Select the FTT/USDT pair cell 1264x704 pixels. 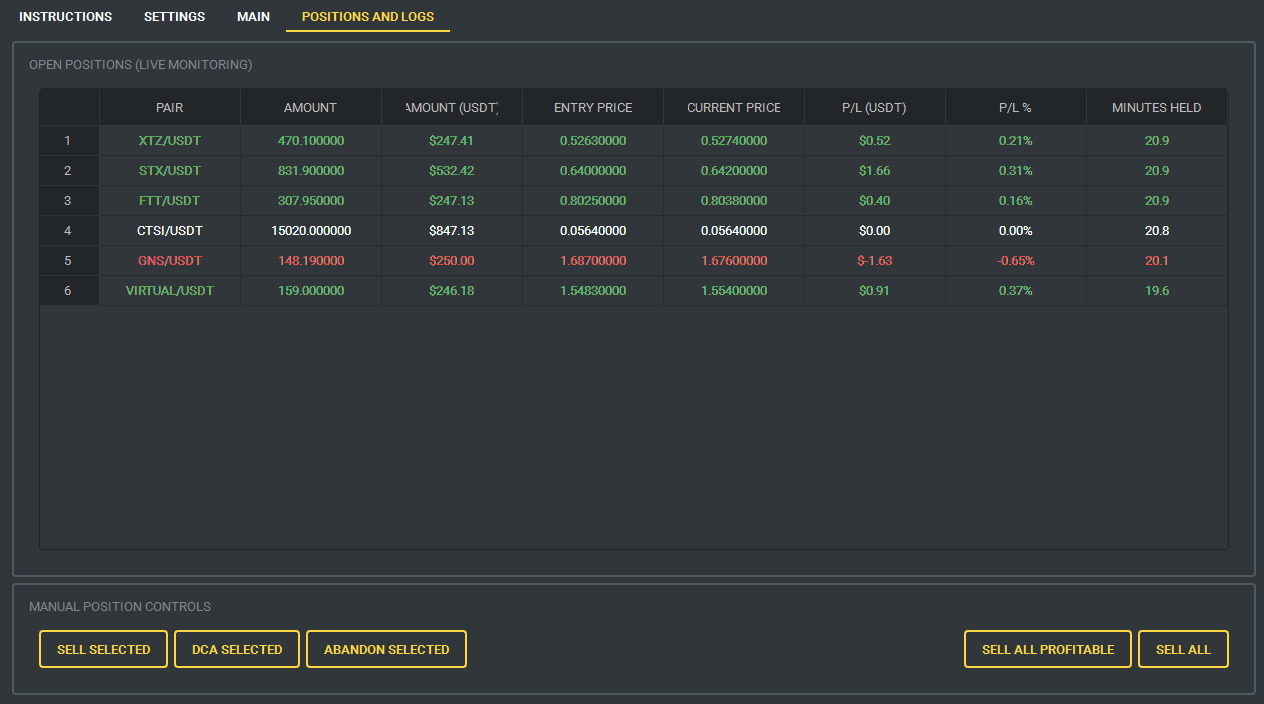coord(170,201)
